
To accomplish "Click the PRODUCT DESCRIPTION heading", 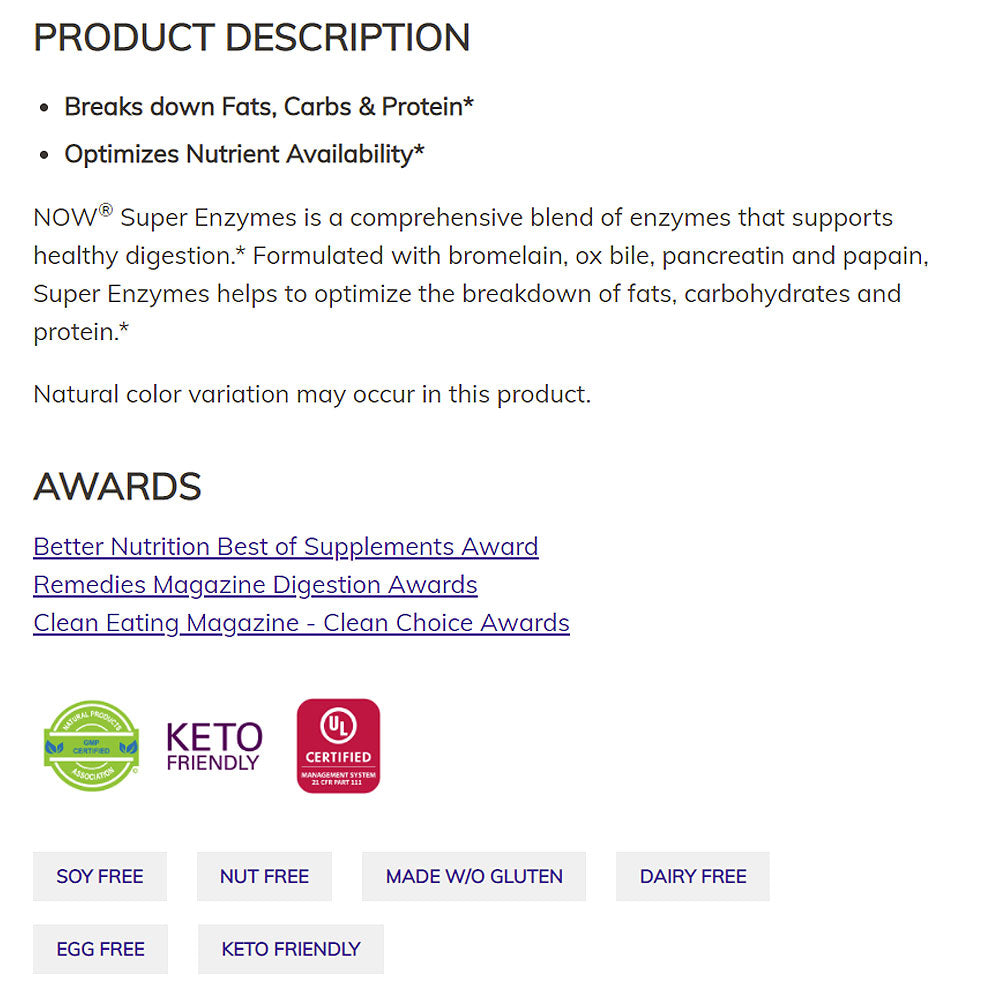I will click(251, 38).
